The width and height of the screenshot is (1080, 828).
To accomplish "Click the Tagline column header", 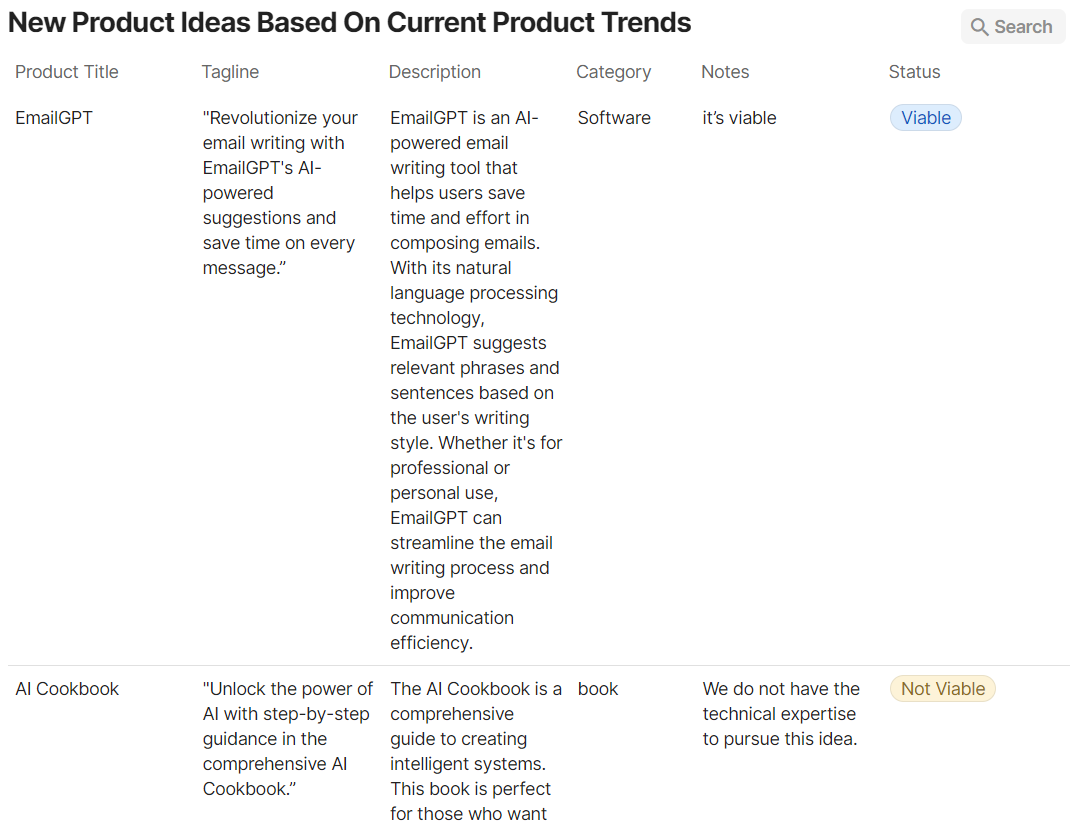I will (x=230, y=72).
